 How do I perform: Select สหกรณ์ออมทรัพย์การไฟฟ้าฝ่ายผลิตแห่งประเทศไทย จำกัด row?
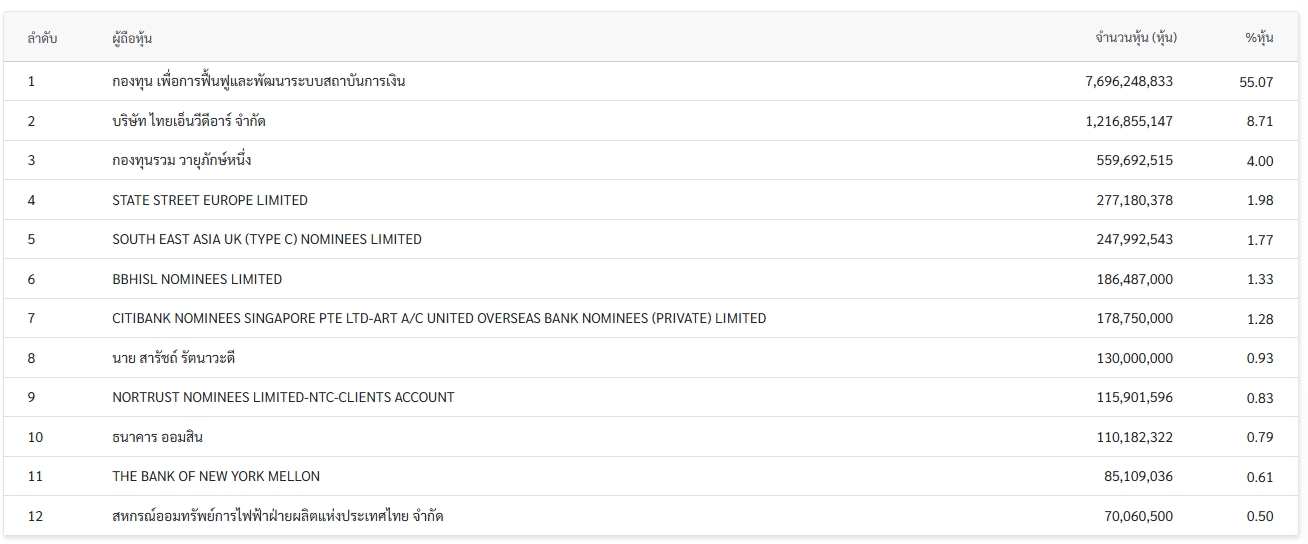click(x=278, y=516)
